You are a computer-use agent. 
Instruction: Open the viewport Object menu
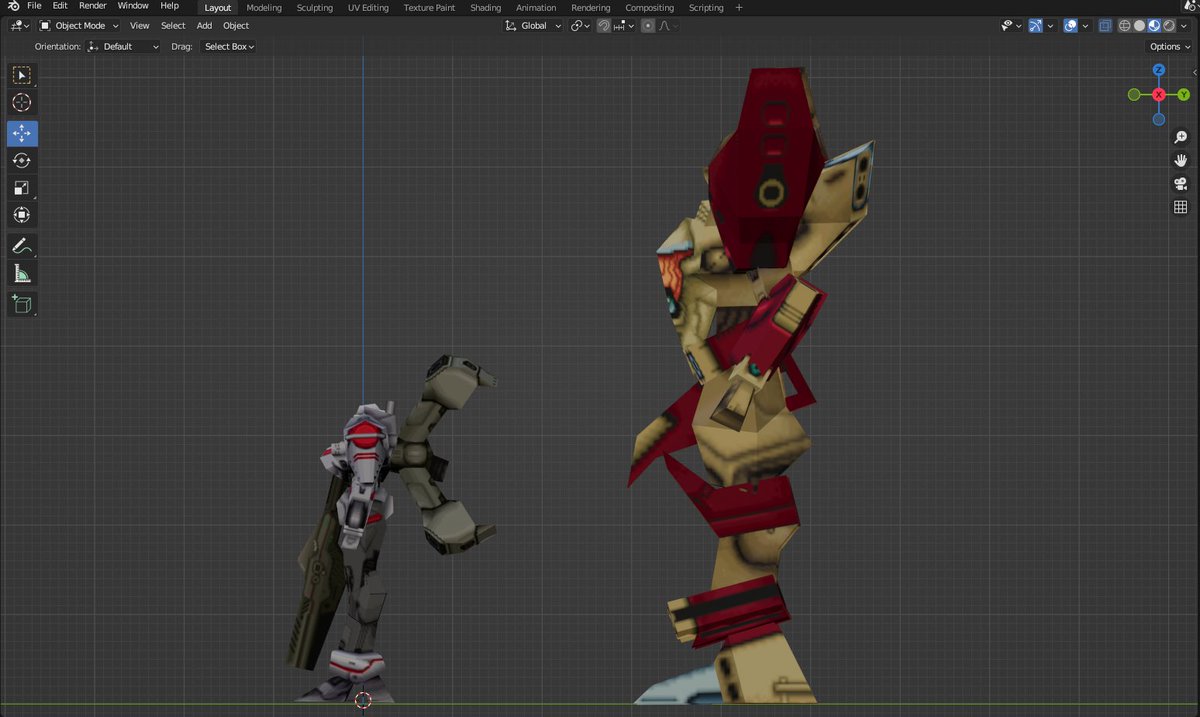(236, 26)
